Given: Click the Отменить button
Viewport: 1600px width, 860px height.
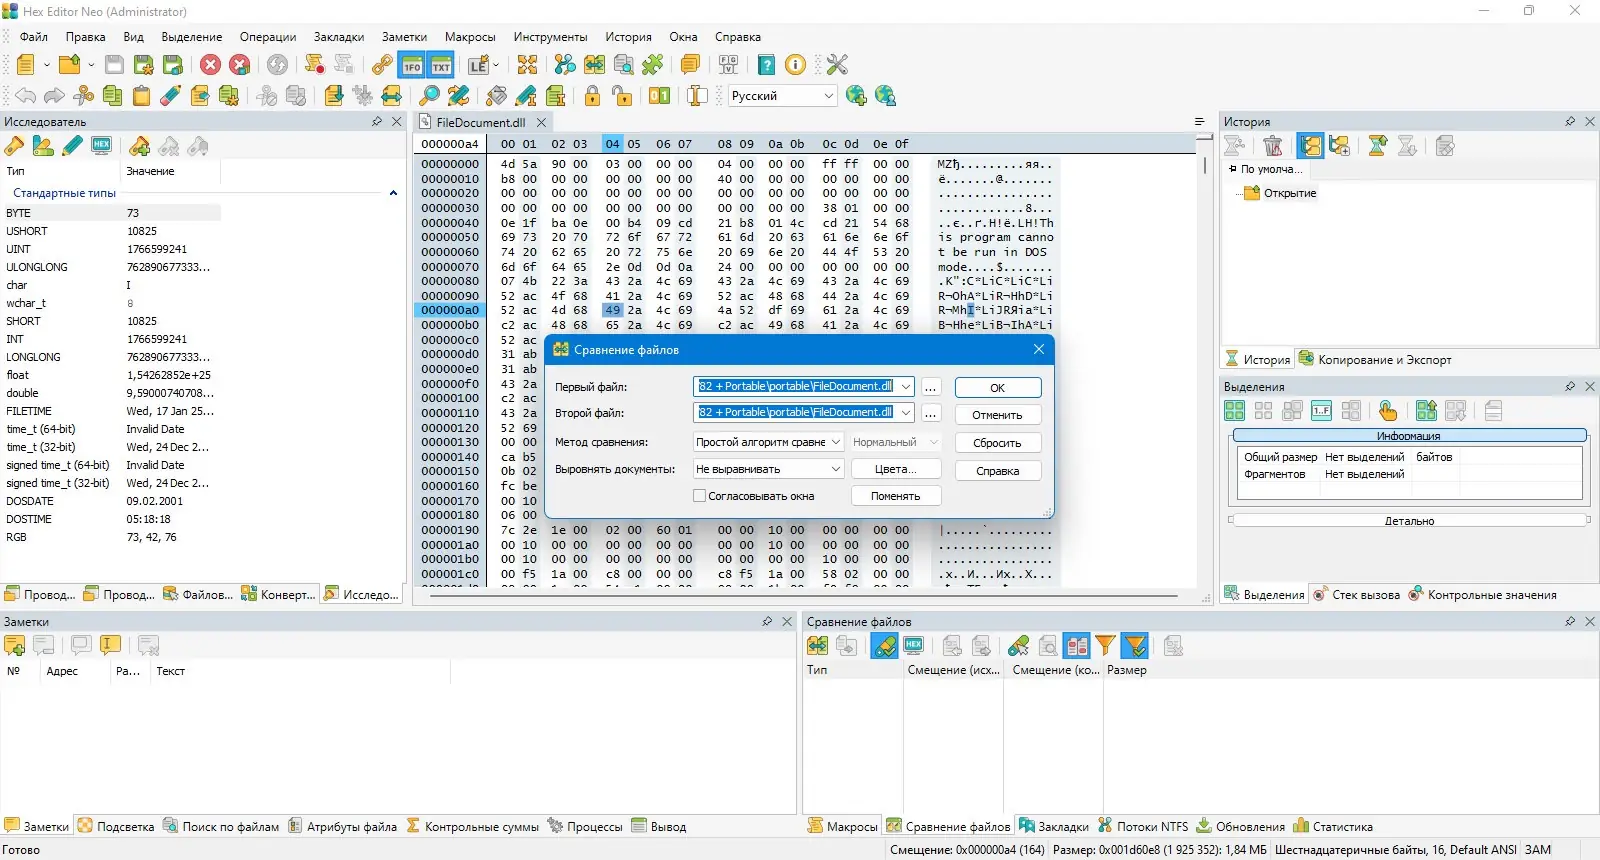Looking at the screenshot, I should [x=998, y=415].
